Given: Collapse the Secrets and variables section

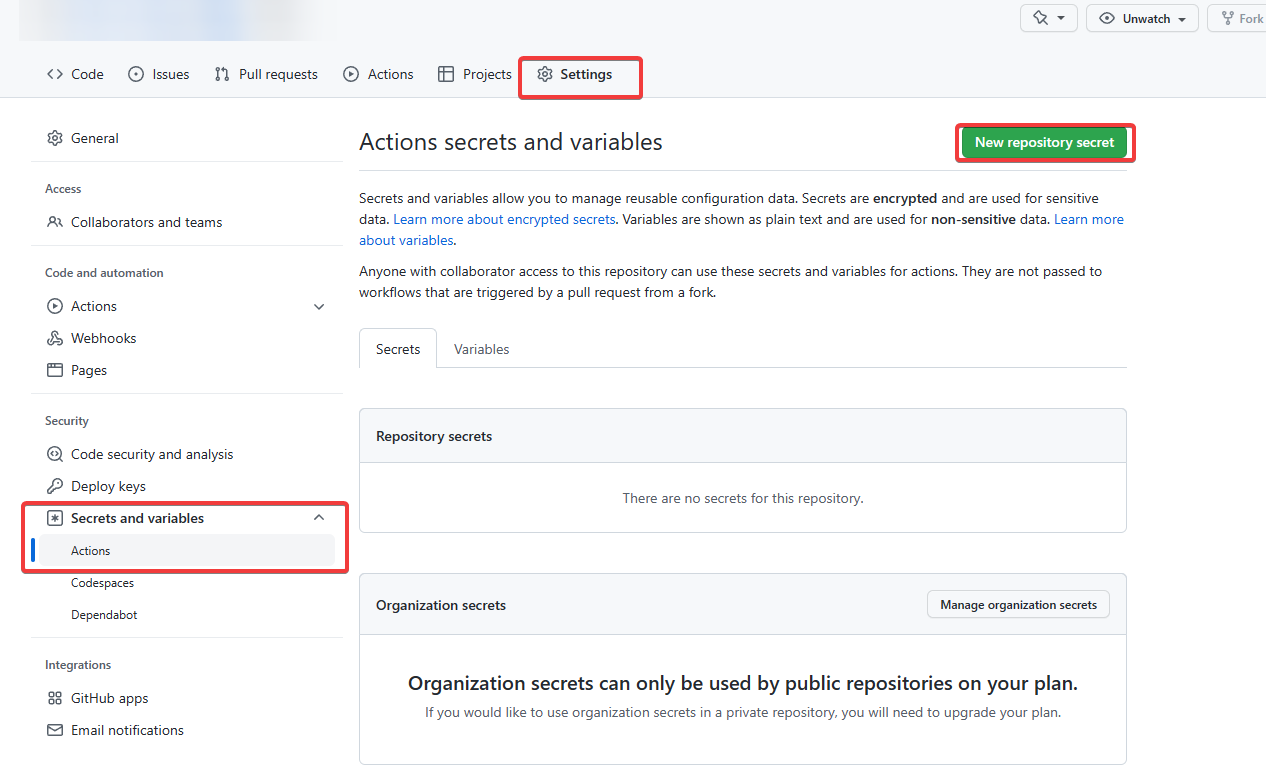Looking at the screenshot, I should click(x=319, y=518).
